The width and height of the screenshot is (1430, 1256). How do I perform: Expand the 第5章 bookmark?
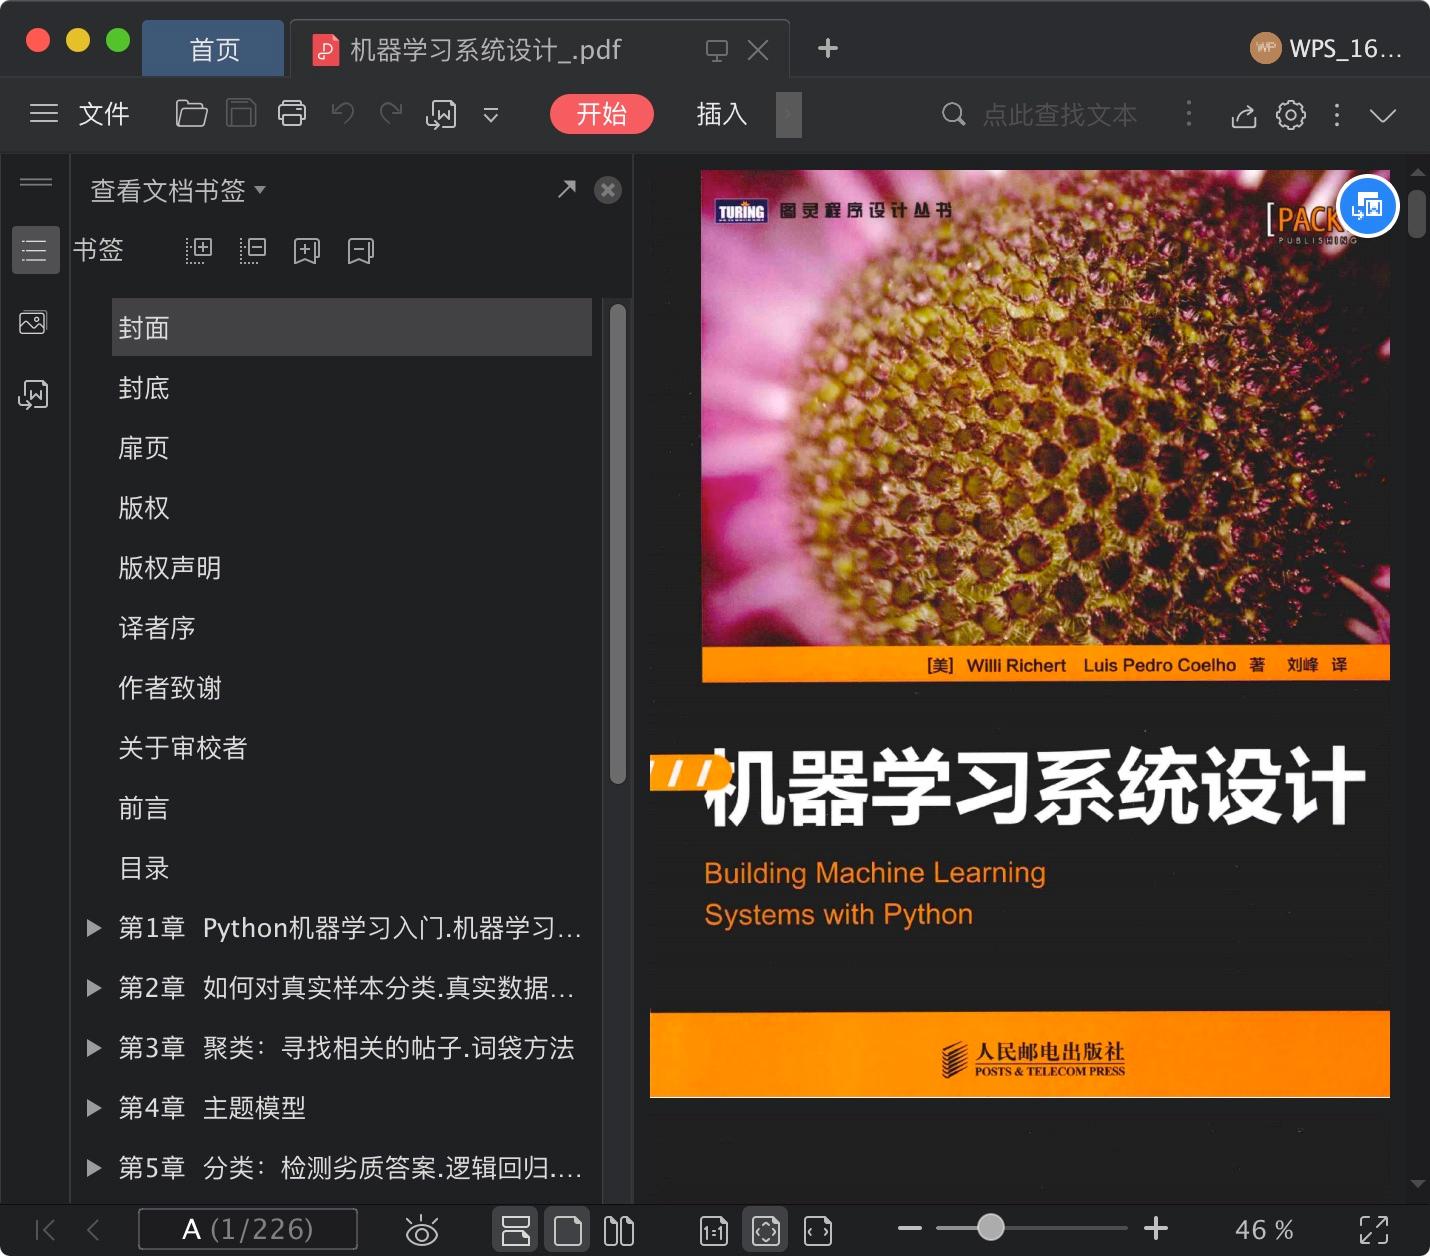click(x=94, y=1168)
